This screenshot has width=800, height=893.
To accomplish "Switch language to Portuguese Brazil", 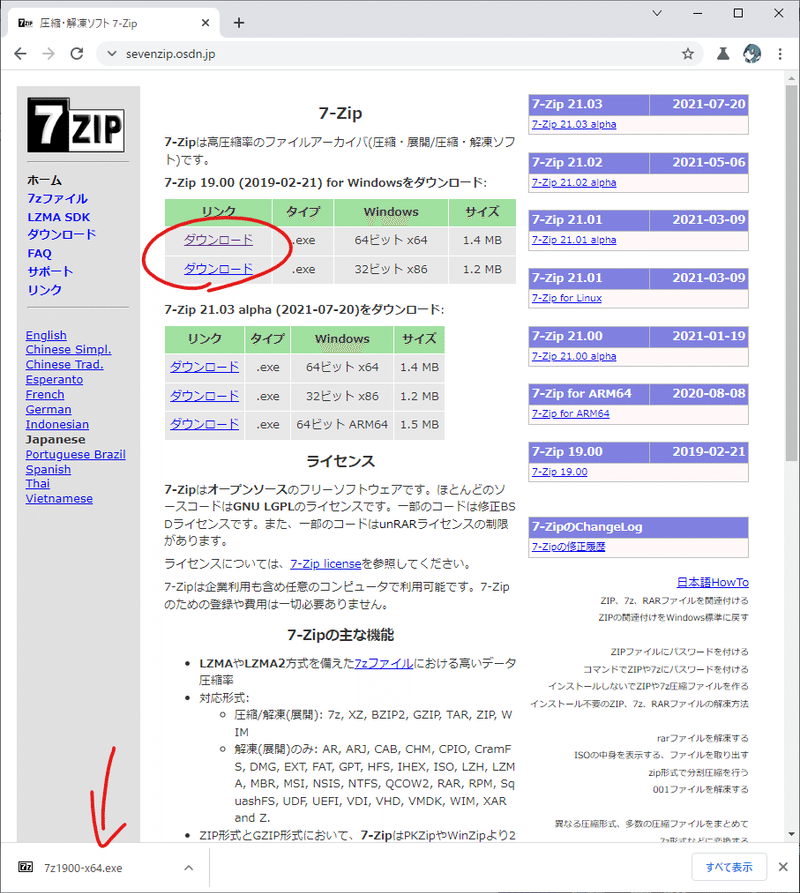I will (x=76, y=454).
